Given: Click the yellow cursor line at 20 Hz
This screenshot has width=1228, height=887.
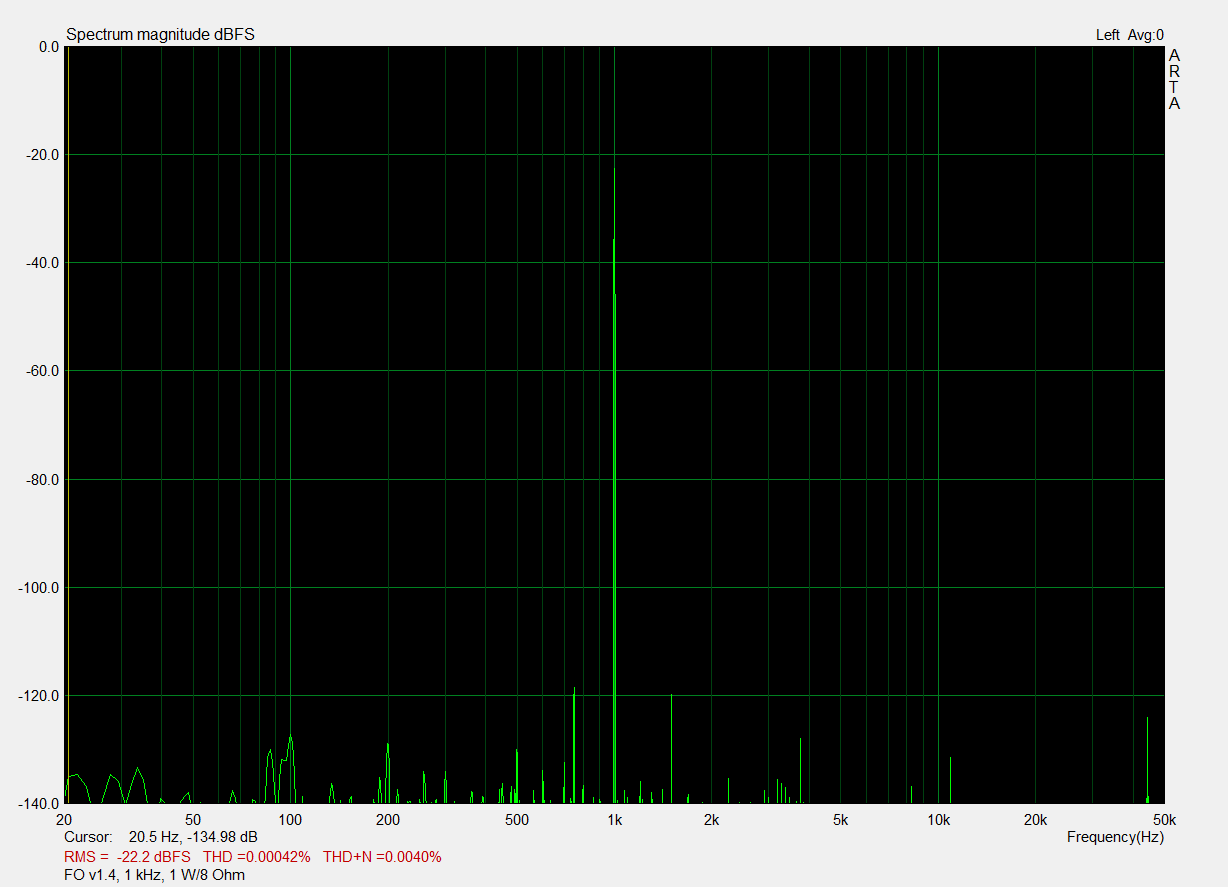Looking at the screenshot, I should (x=66, y=424).
